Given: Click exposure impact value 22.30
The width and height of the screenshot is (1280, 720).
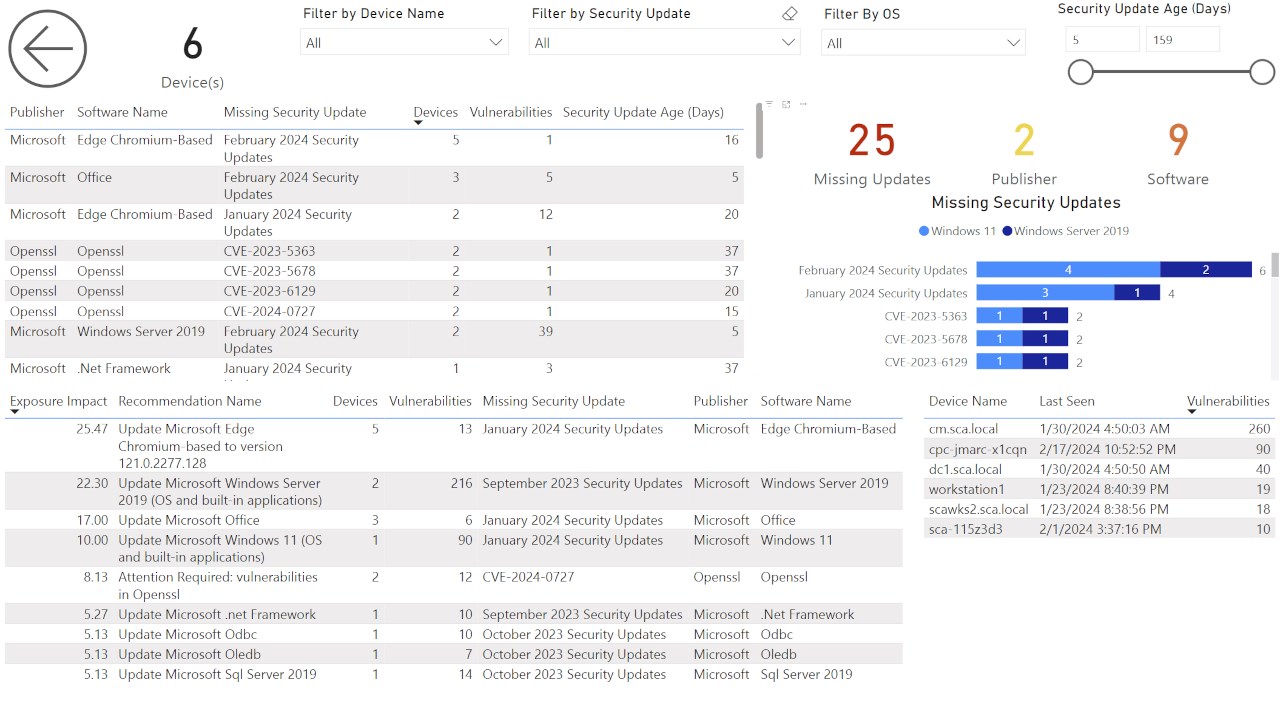Looking at the screenshot, I should coord(92,483).
